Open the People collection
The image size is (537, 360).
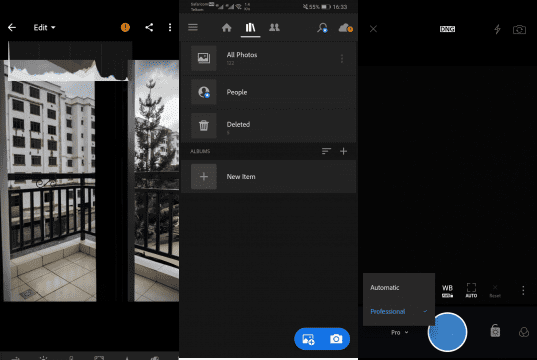tap(268, 92)
